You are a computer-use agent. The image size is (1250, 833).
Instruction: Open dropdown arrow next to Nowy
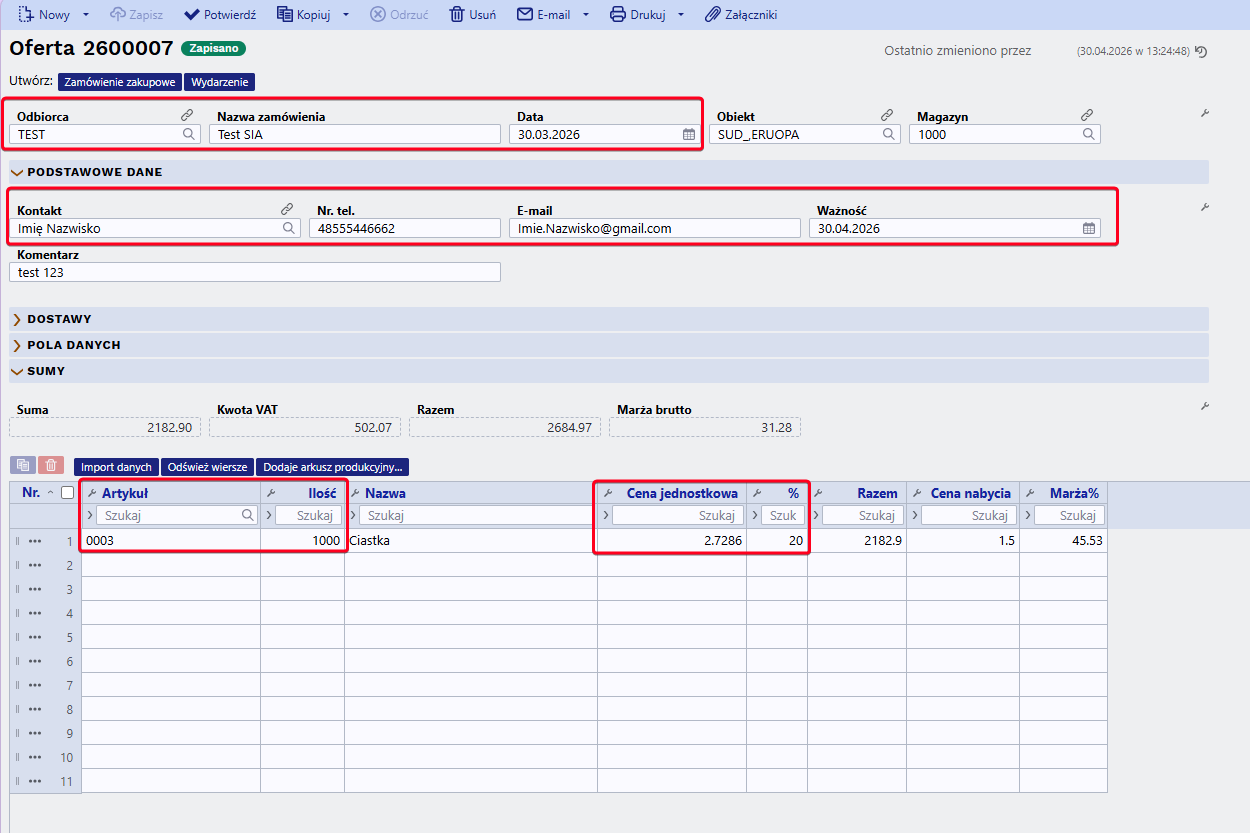tap(86, 15)
